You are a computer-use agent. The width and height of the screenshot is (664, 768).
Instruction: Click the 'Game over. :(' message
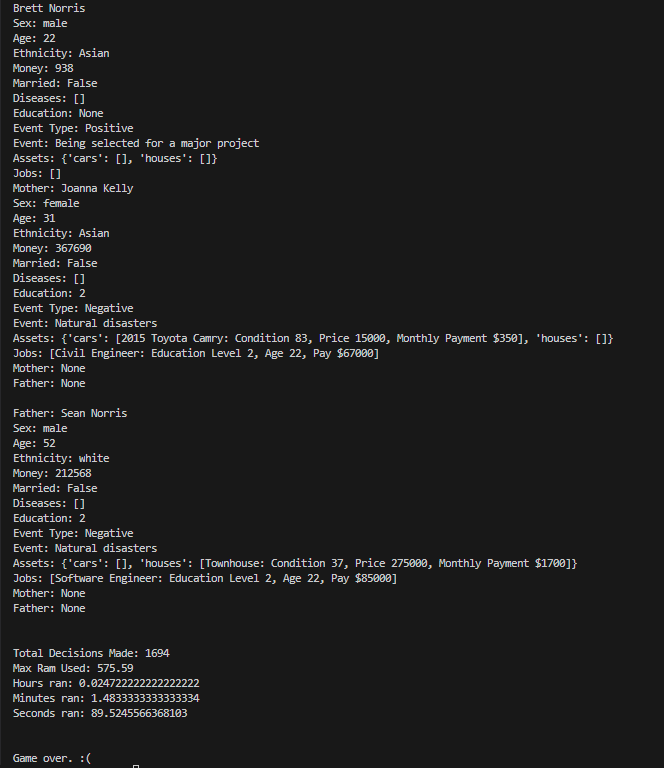point(52,758)
